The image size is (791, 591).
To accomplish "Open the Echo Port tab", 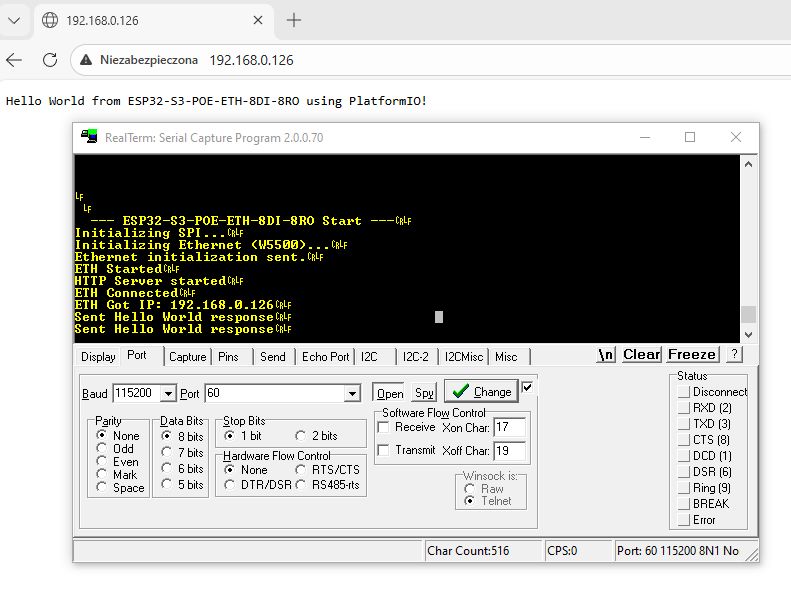I will coord(325,357).
